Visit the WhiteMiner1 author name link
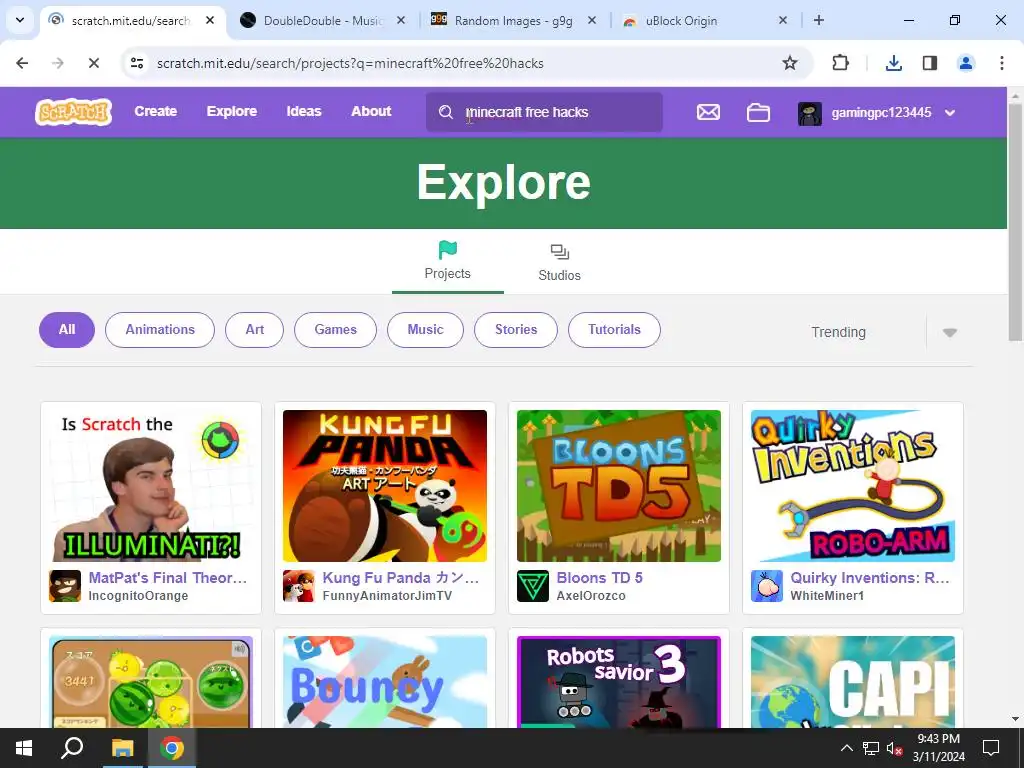1024x768 pixels. coord(827,596)
